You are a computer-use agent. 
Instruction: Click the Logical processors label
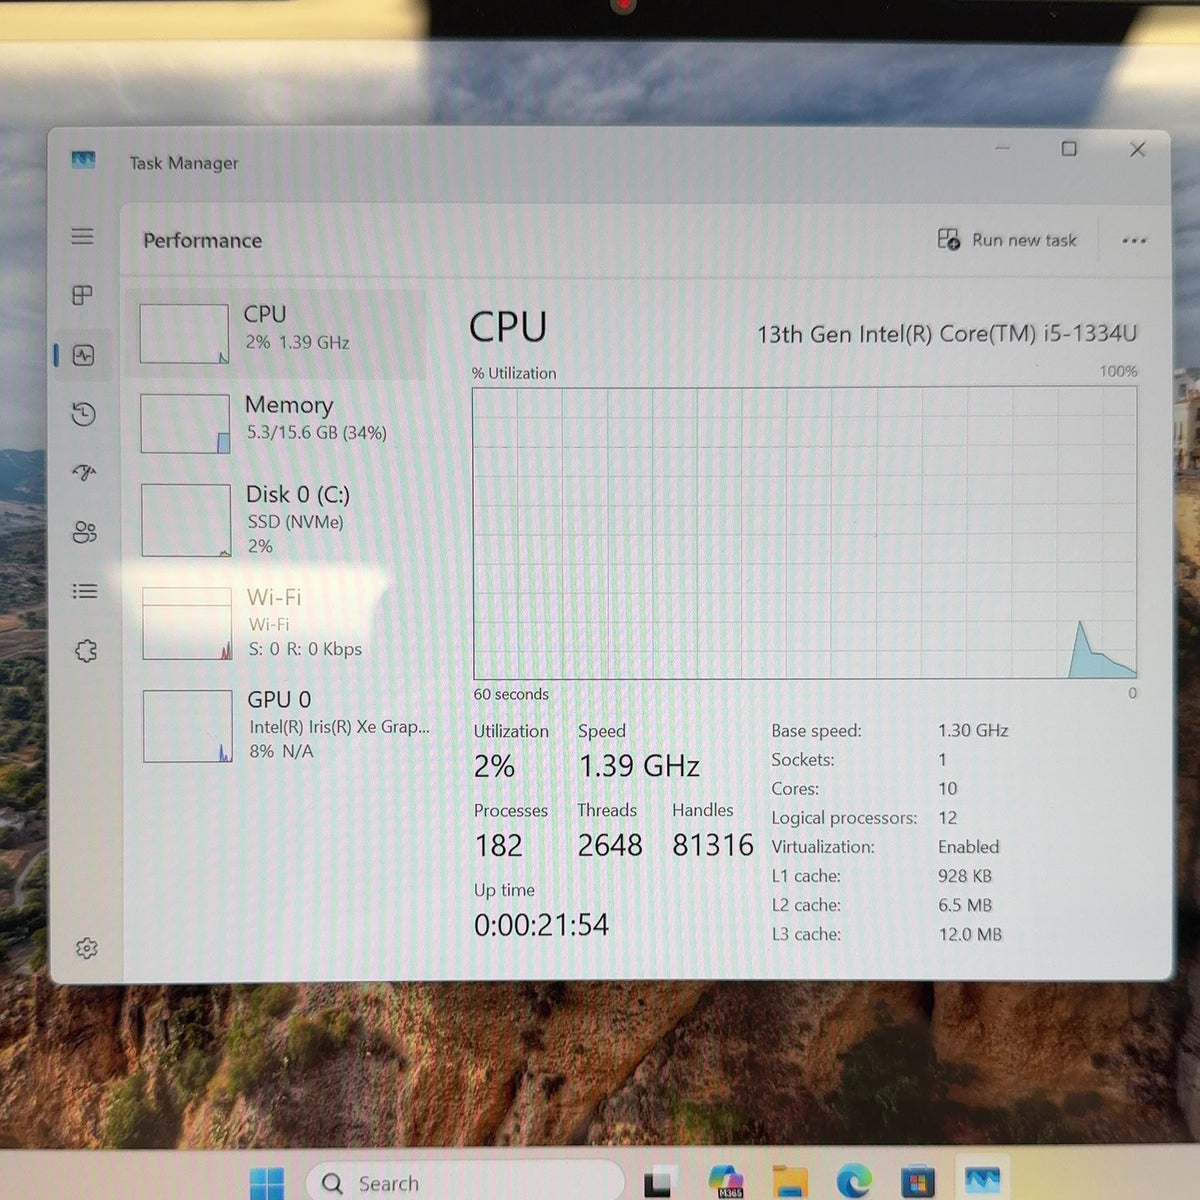844,818
